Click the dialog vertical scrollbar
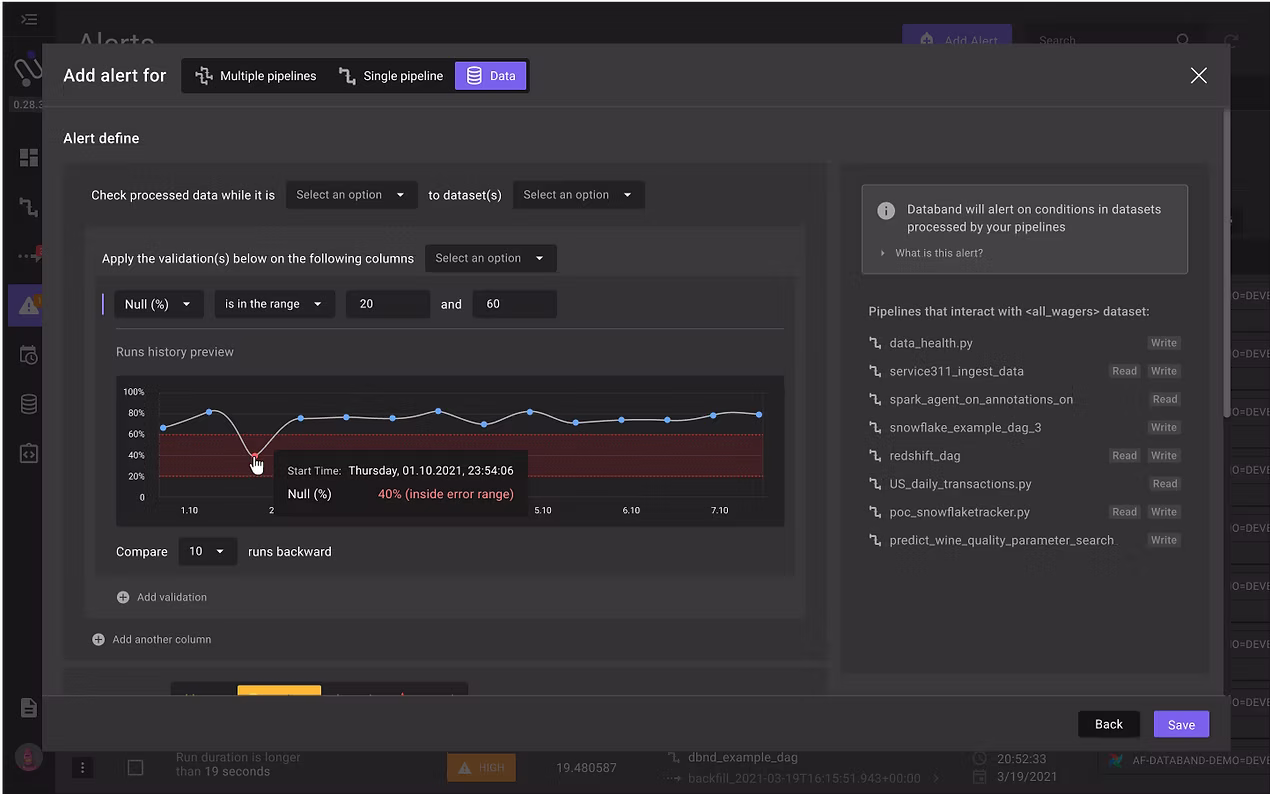This screenshot has width=1270, height=794. [1226, 264]
